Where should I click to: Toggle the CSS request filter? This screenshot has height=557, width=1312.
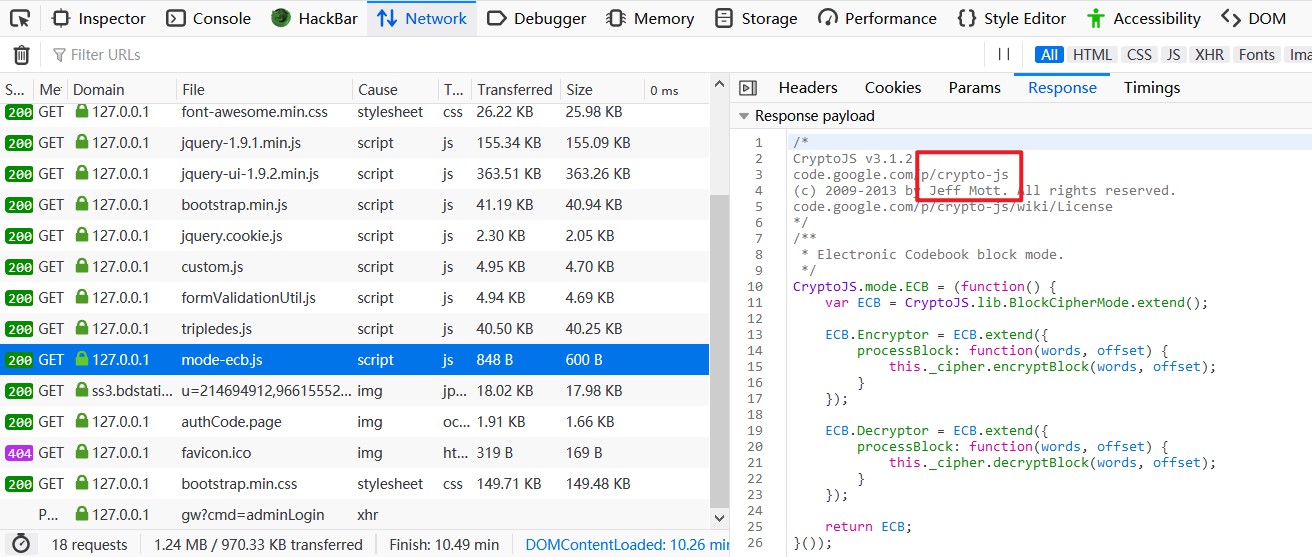1139,55
